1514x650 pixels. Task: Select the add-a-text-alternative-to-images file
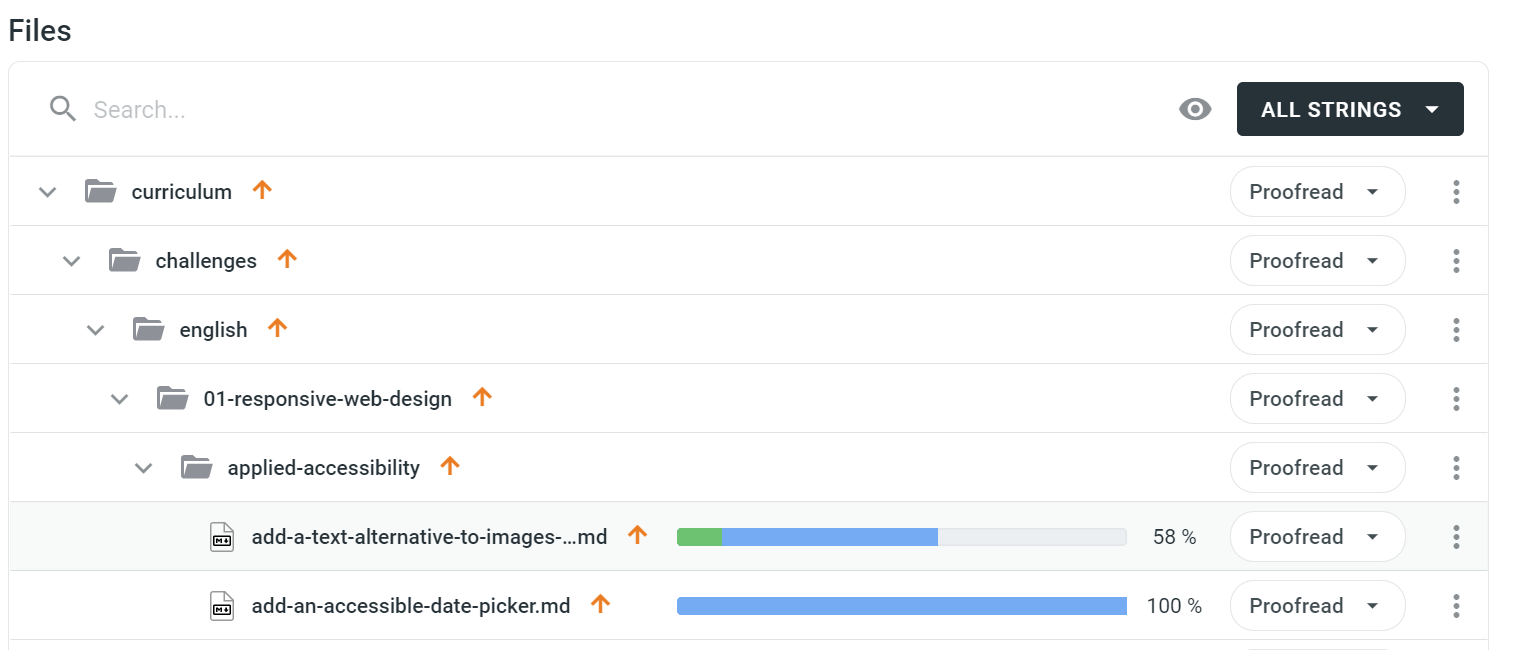click(429, 537)
